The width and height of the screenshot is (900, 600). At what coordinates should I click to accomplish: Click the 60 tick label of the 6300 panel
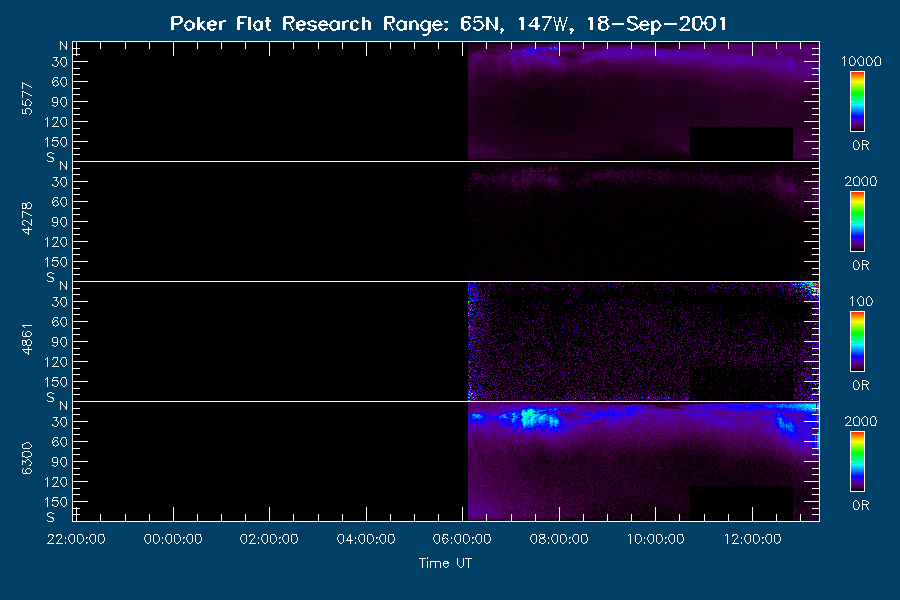pyautogui.click(x=60, y=442)
